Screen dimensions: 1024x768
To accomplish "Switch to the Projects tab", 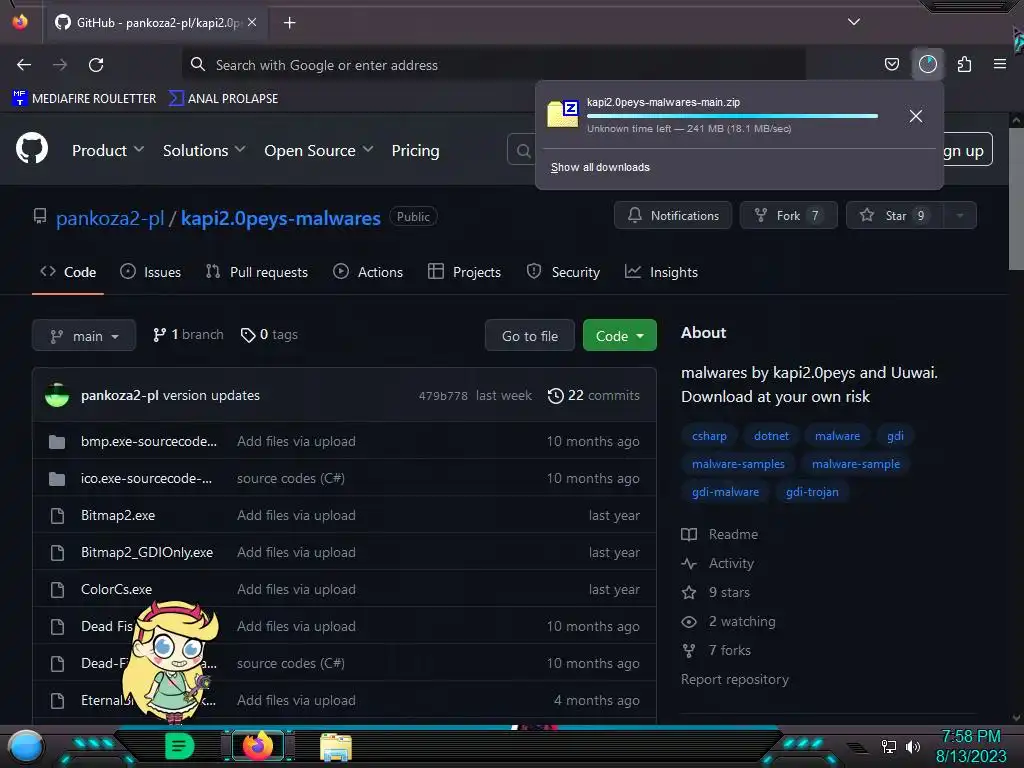I will [464, 272].
